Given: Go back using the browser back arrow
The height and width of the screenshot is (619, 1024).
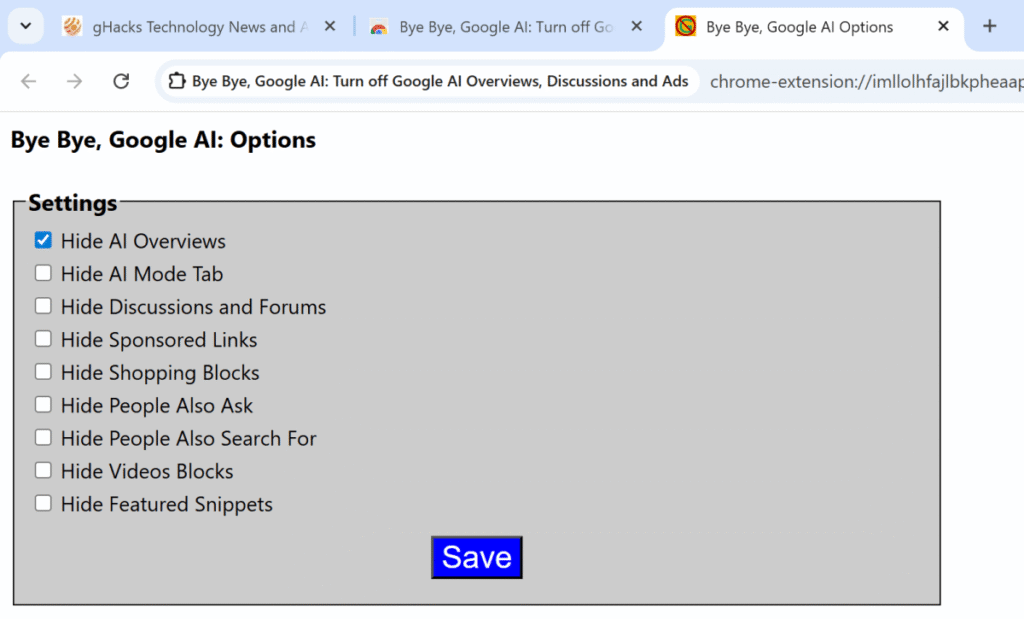Looking at the screenshot, I should (x=29, y=81).
